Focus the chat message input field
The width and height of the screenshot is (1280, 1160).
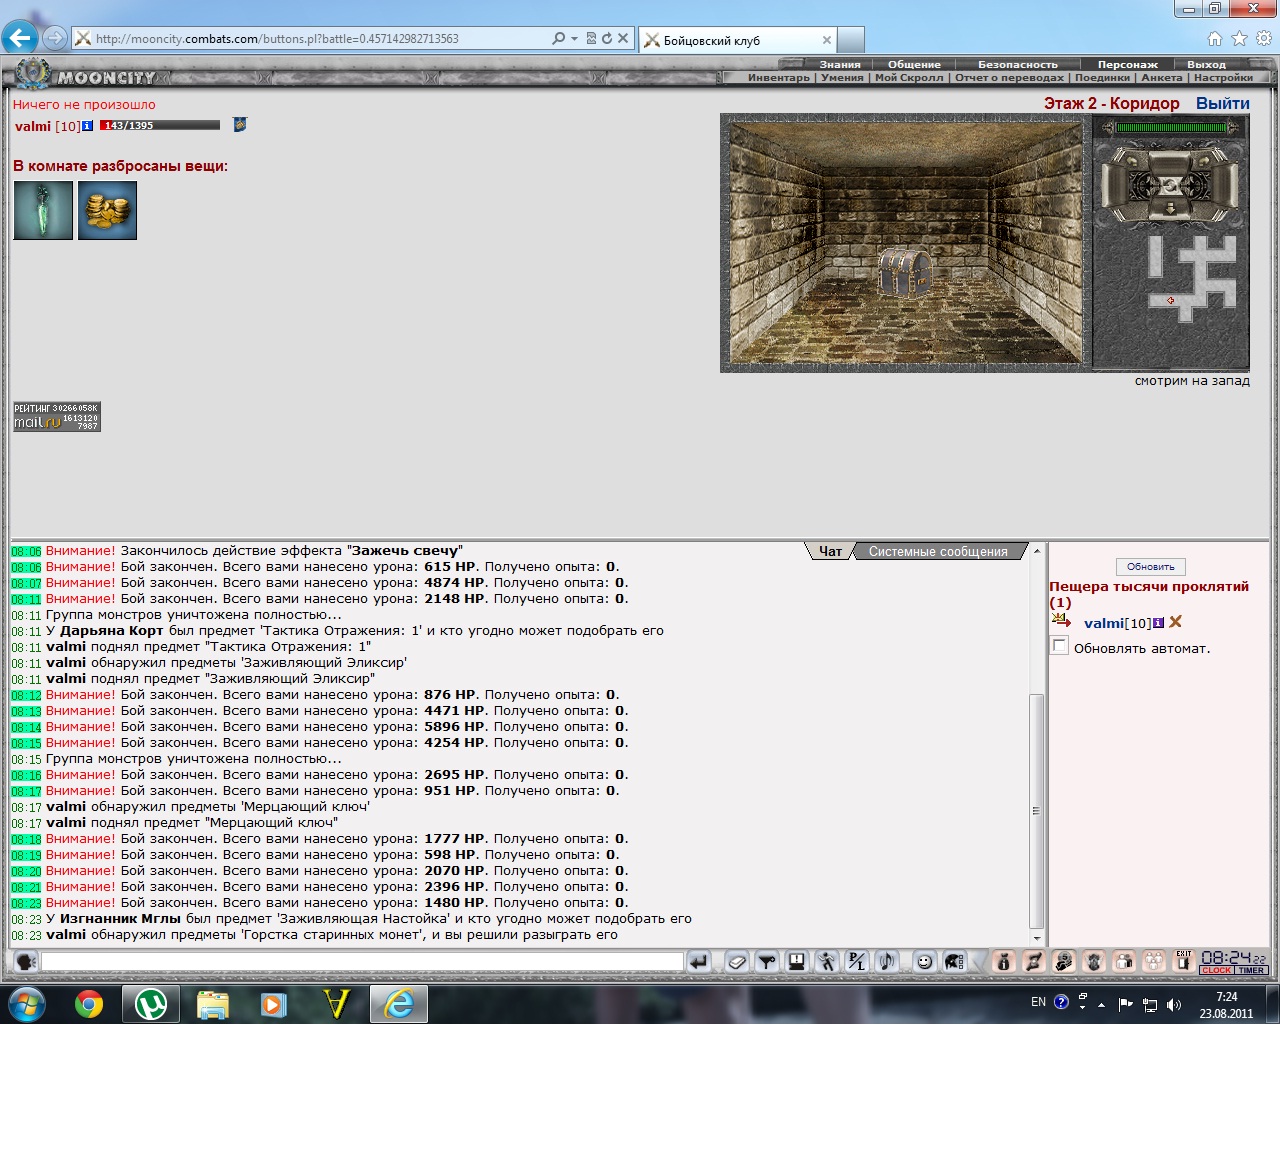(x=362, y=961)
